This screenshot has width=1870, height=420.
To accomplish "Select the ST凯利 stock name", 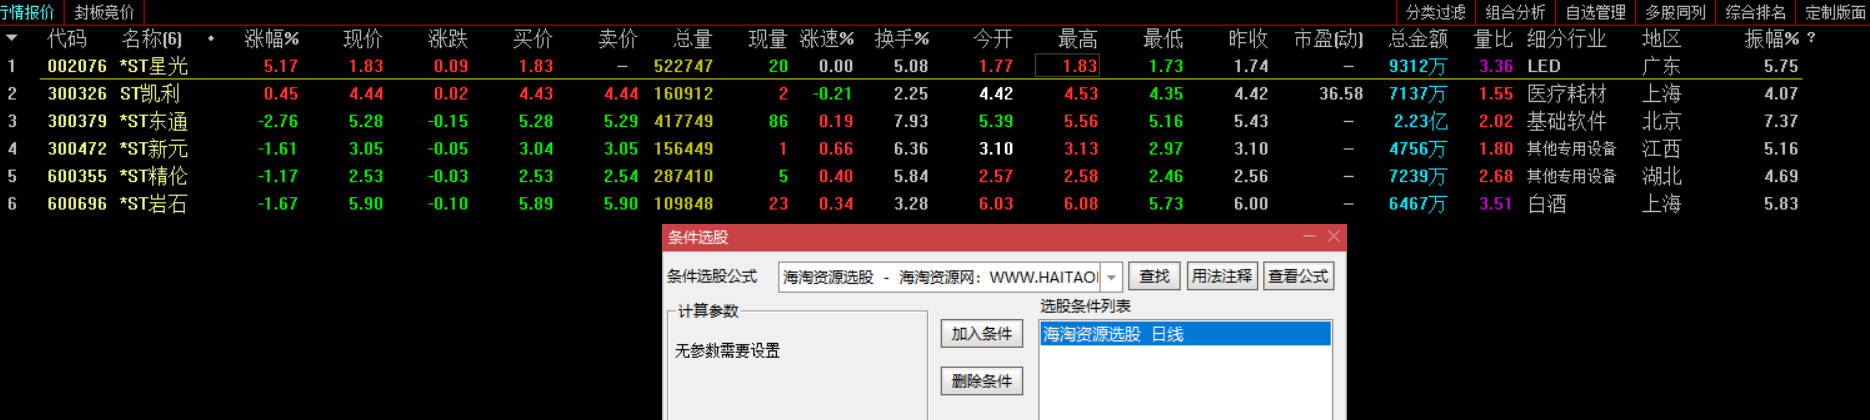I will click(149, 94).
